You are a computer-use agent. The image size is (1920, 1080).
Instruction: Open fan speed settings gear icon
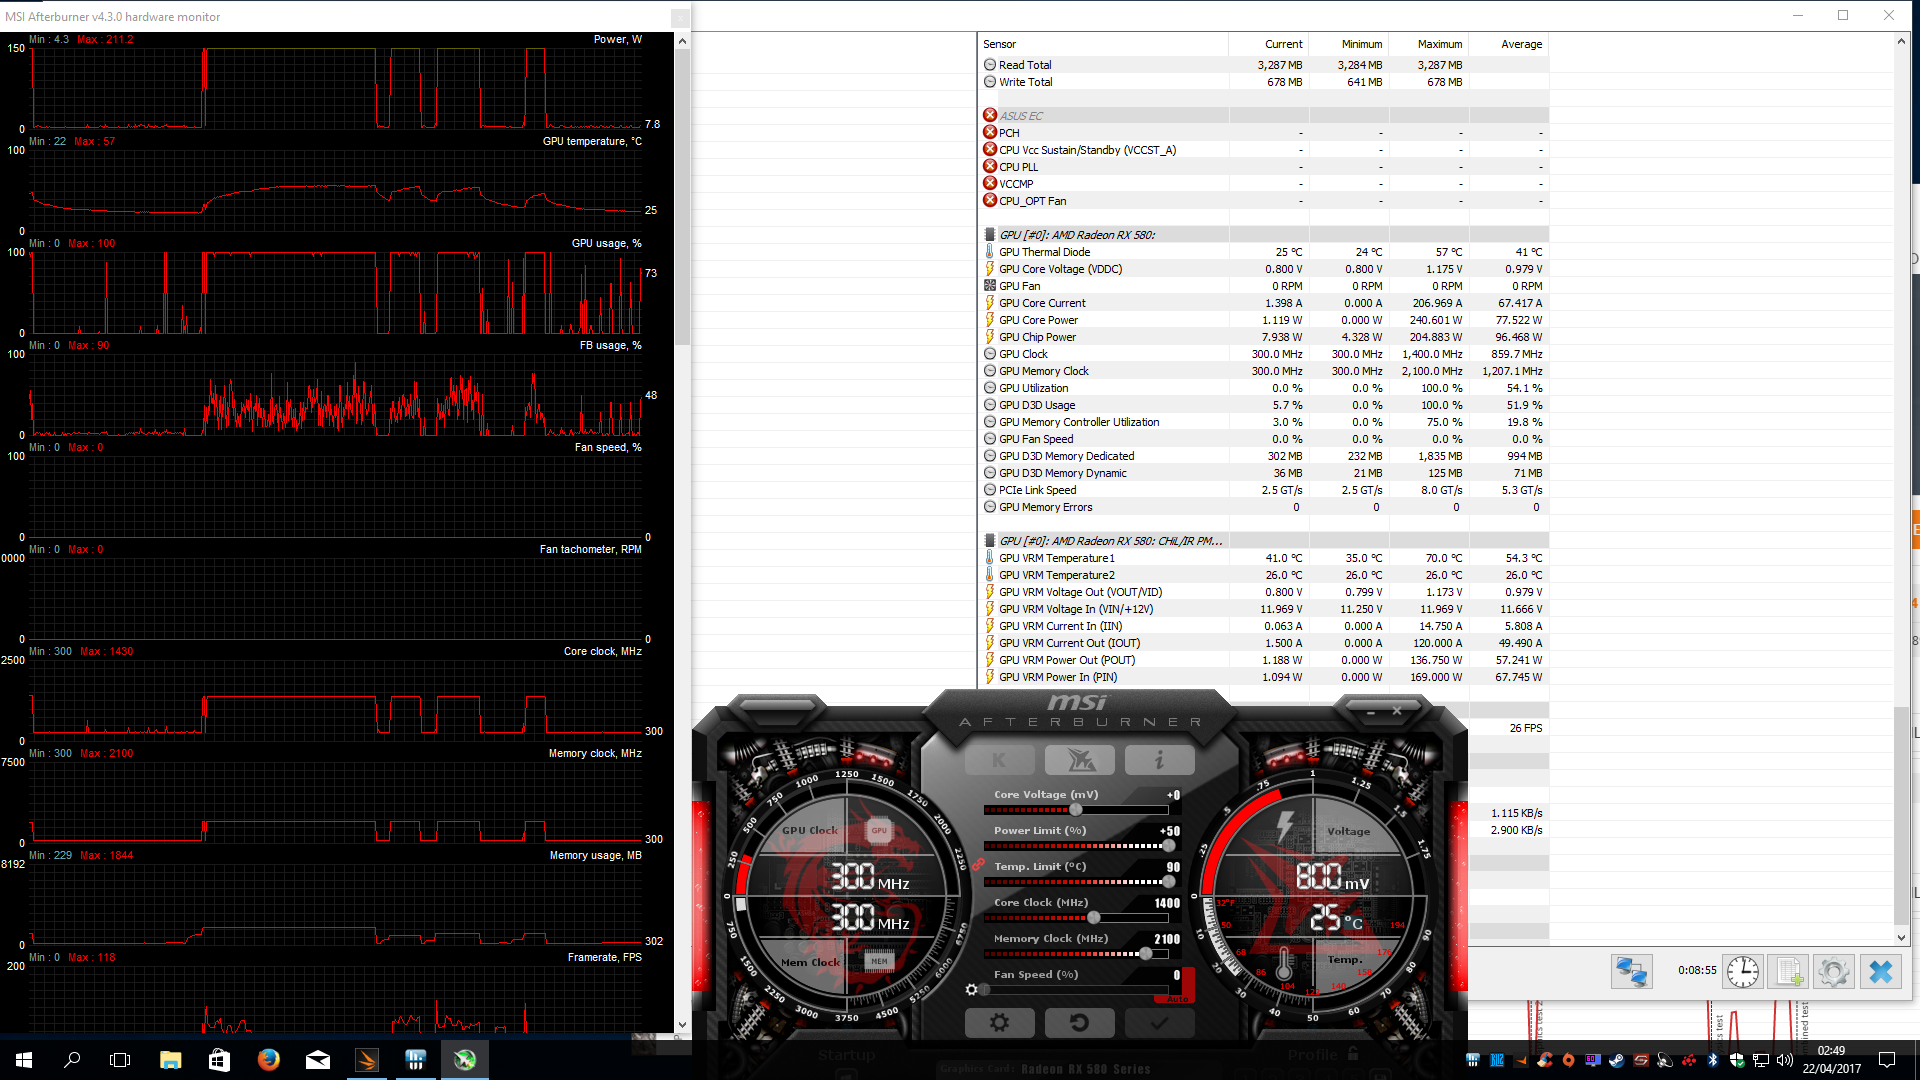tap(971, 990)
